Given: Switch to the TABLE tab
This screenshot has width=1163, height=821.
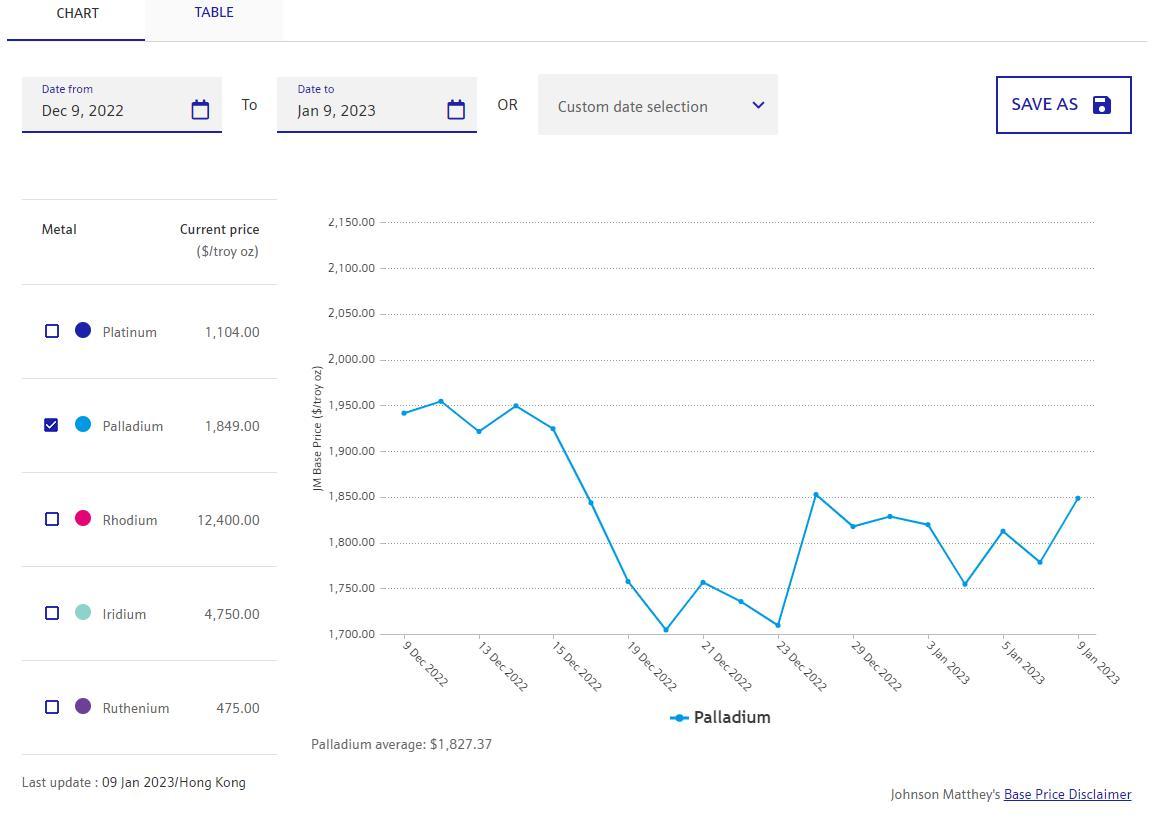Looking at the screenshot, I should click(214, 13).
